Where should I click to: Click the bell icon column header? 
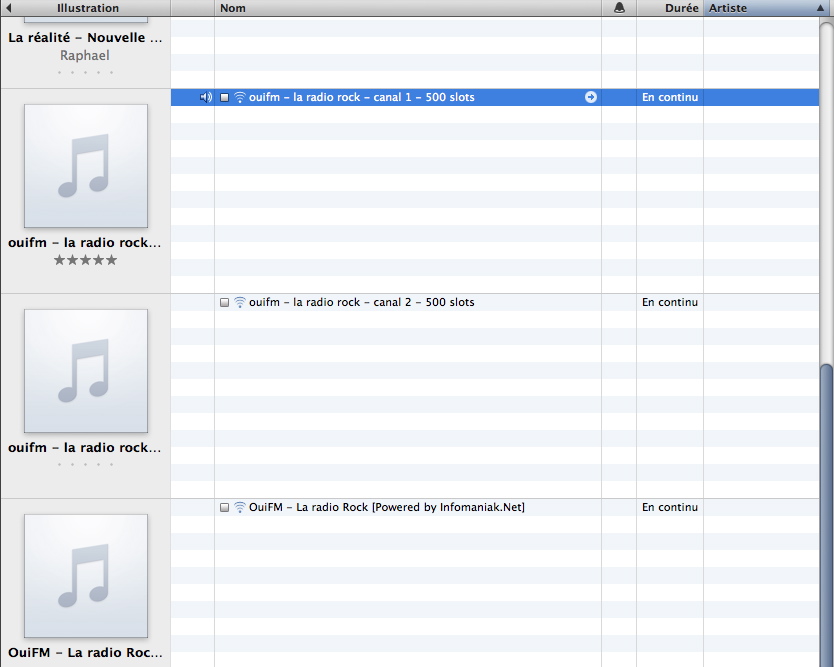(619, 8)
